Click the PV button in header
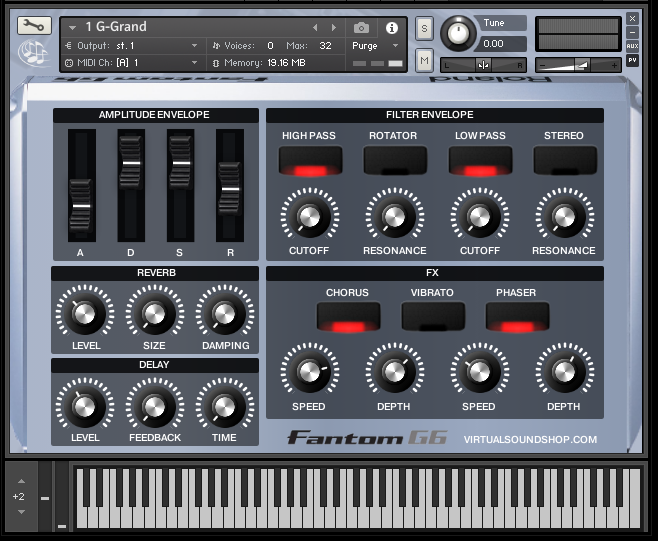 point(632,60)
